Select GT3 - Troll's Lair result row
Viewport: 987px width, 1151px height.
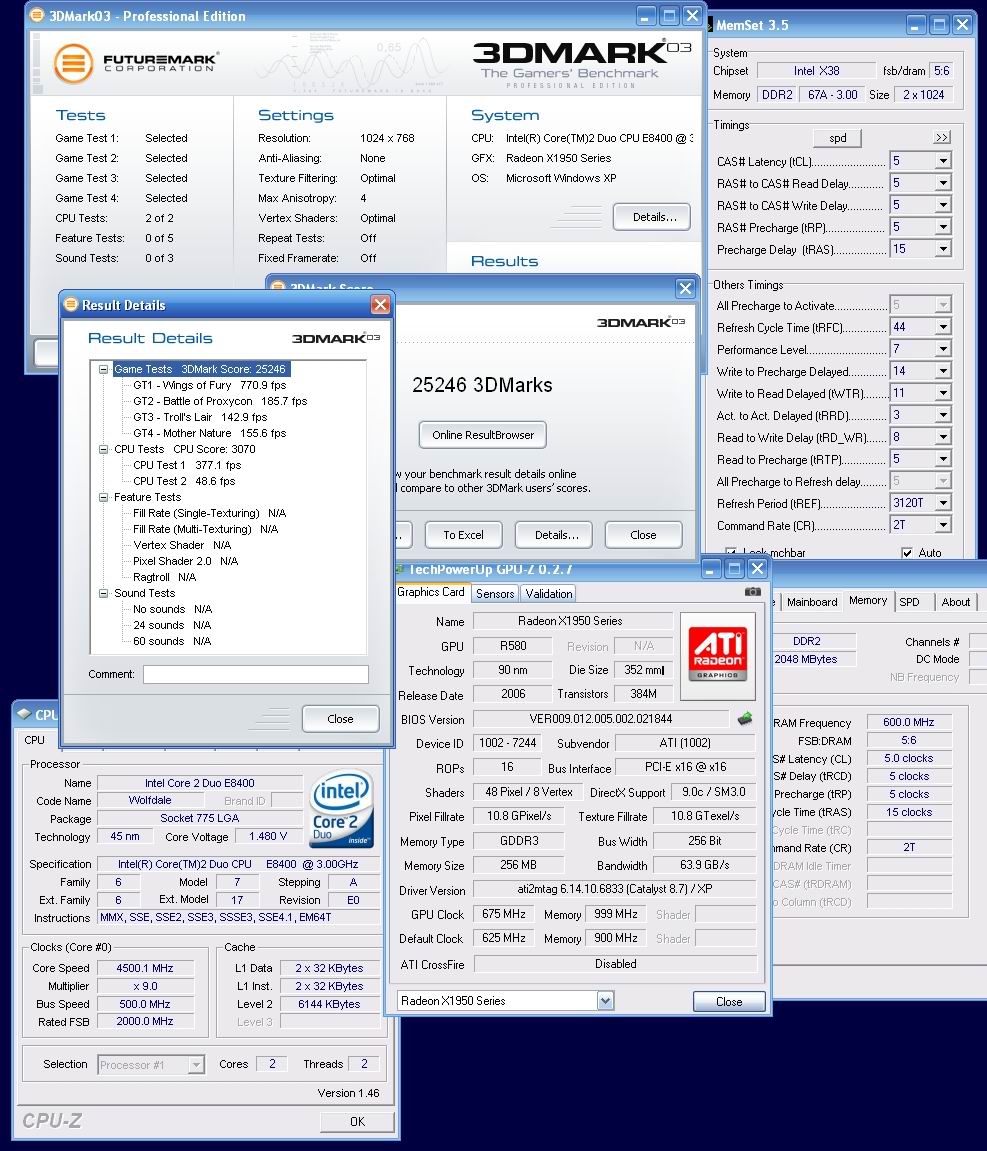[x=200, y=417]
